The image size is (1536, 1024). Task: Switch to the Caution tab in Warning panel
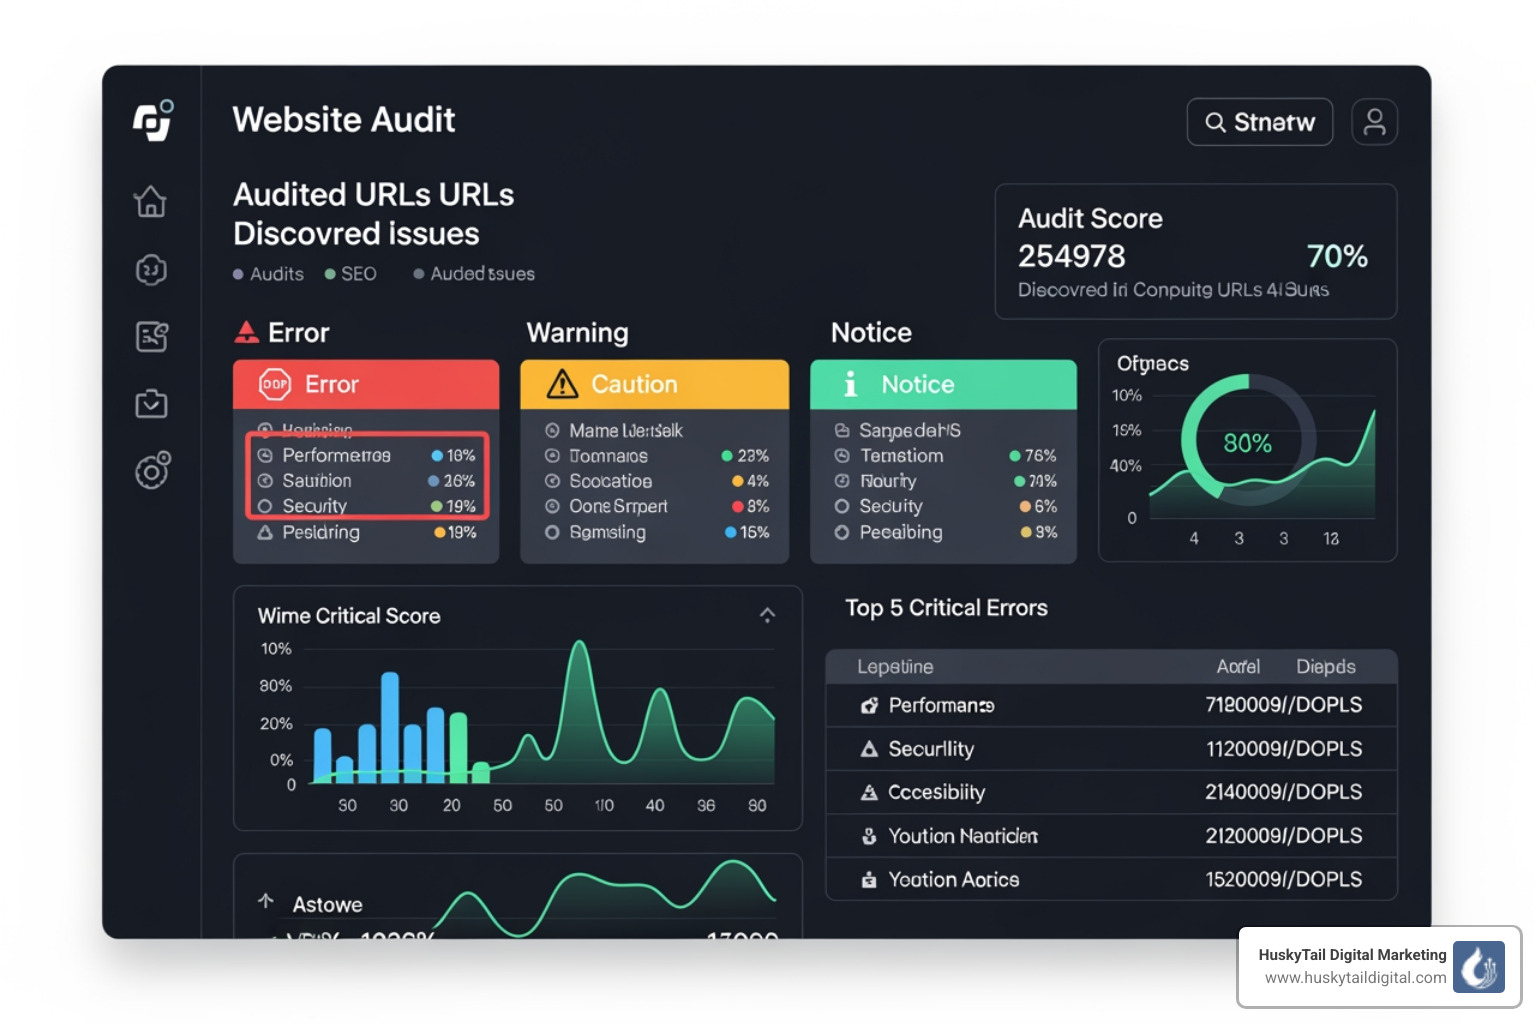pos(634,384)
